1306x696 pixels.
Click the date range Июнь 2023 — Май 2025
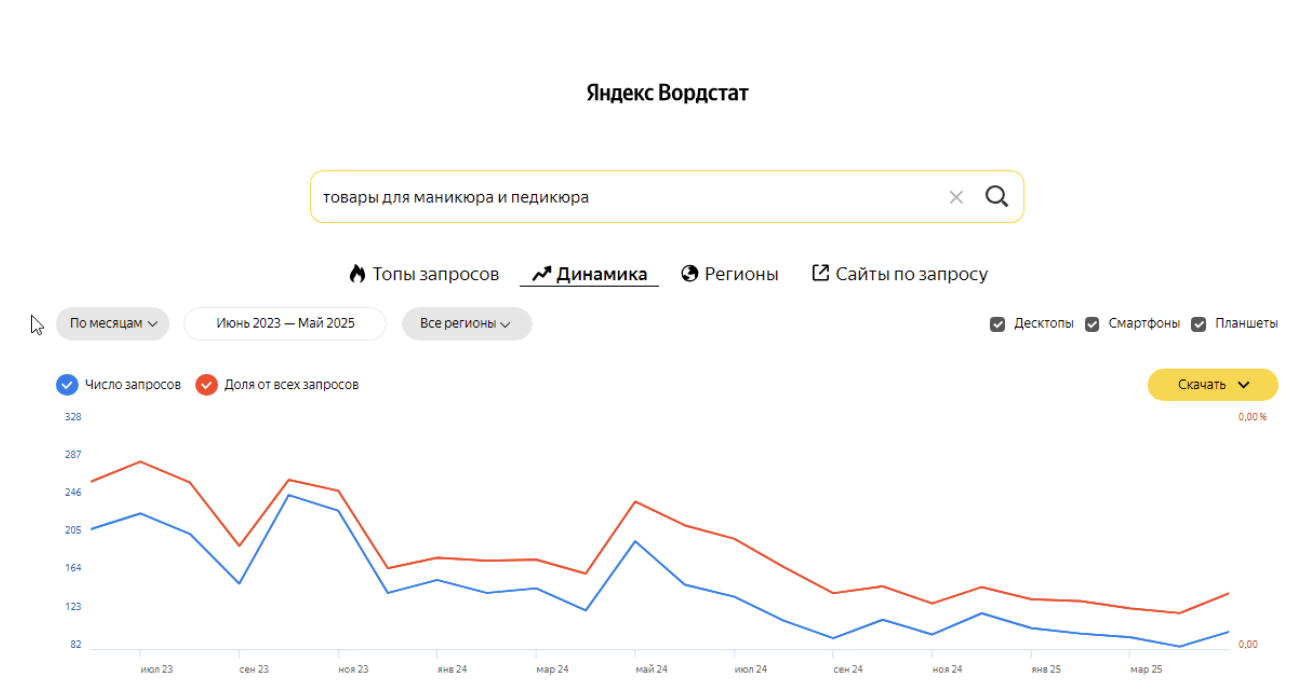[285, 324]
